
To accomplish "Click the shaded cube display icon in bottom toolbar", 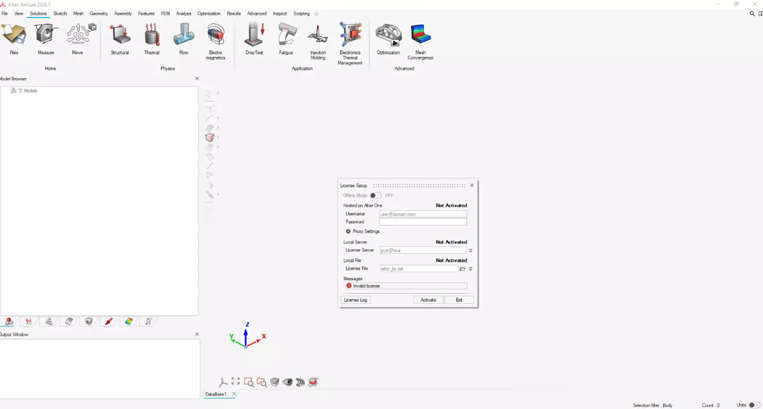I will [274, 382].
